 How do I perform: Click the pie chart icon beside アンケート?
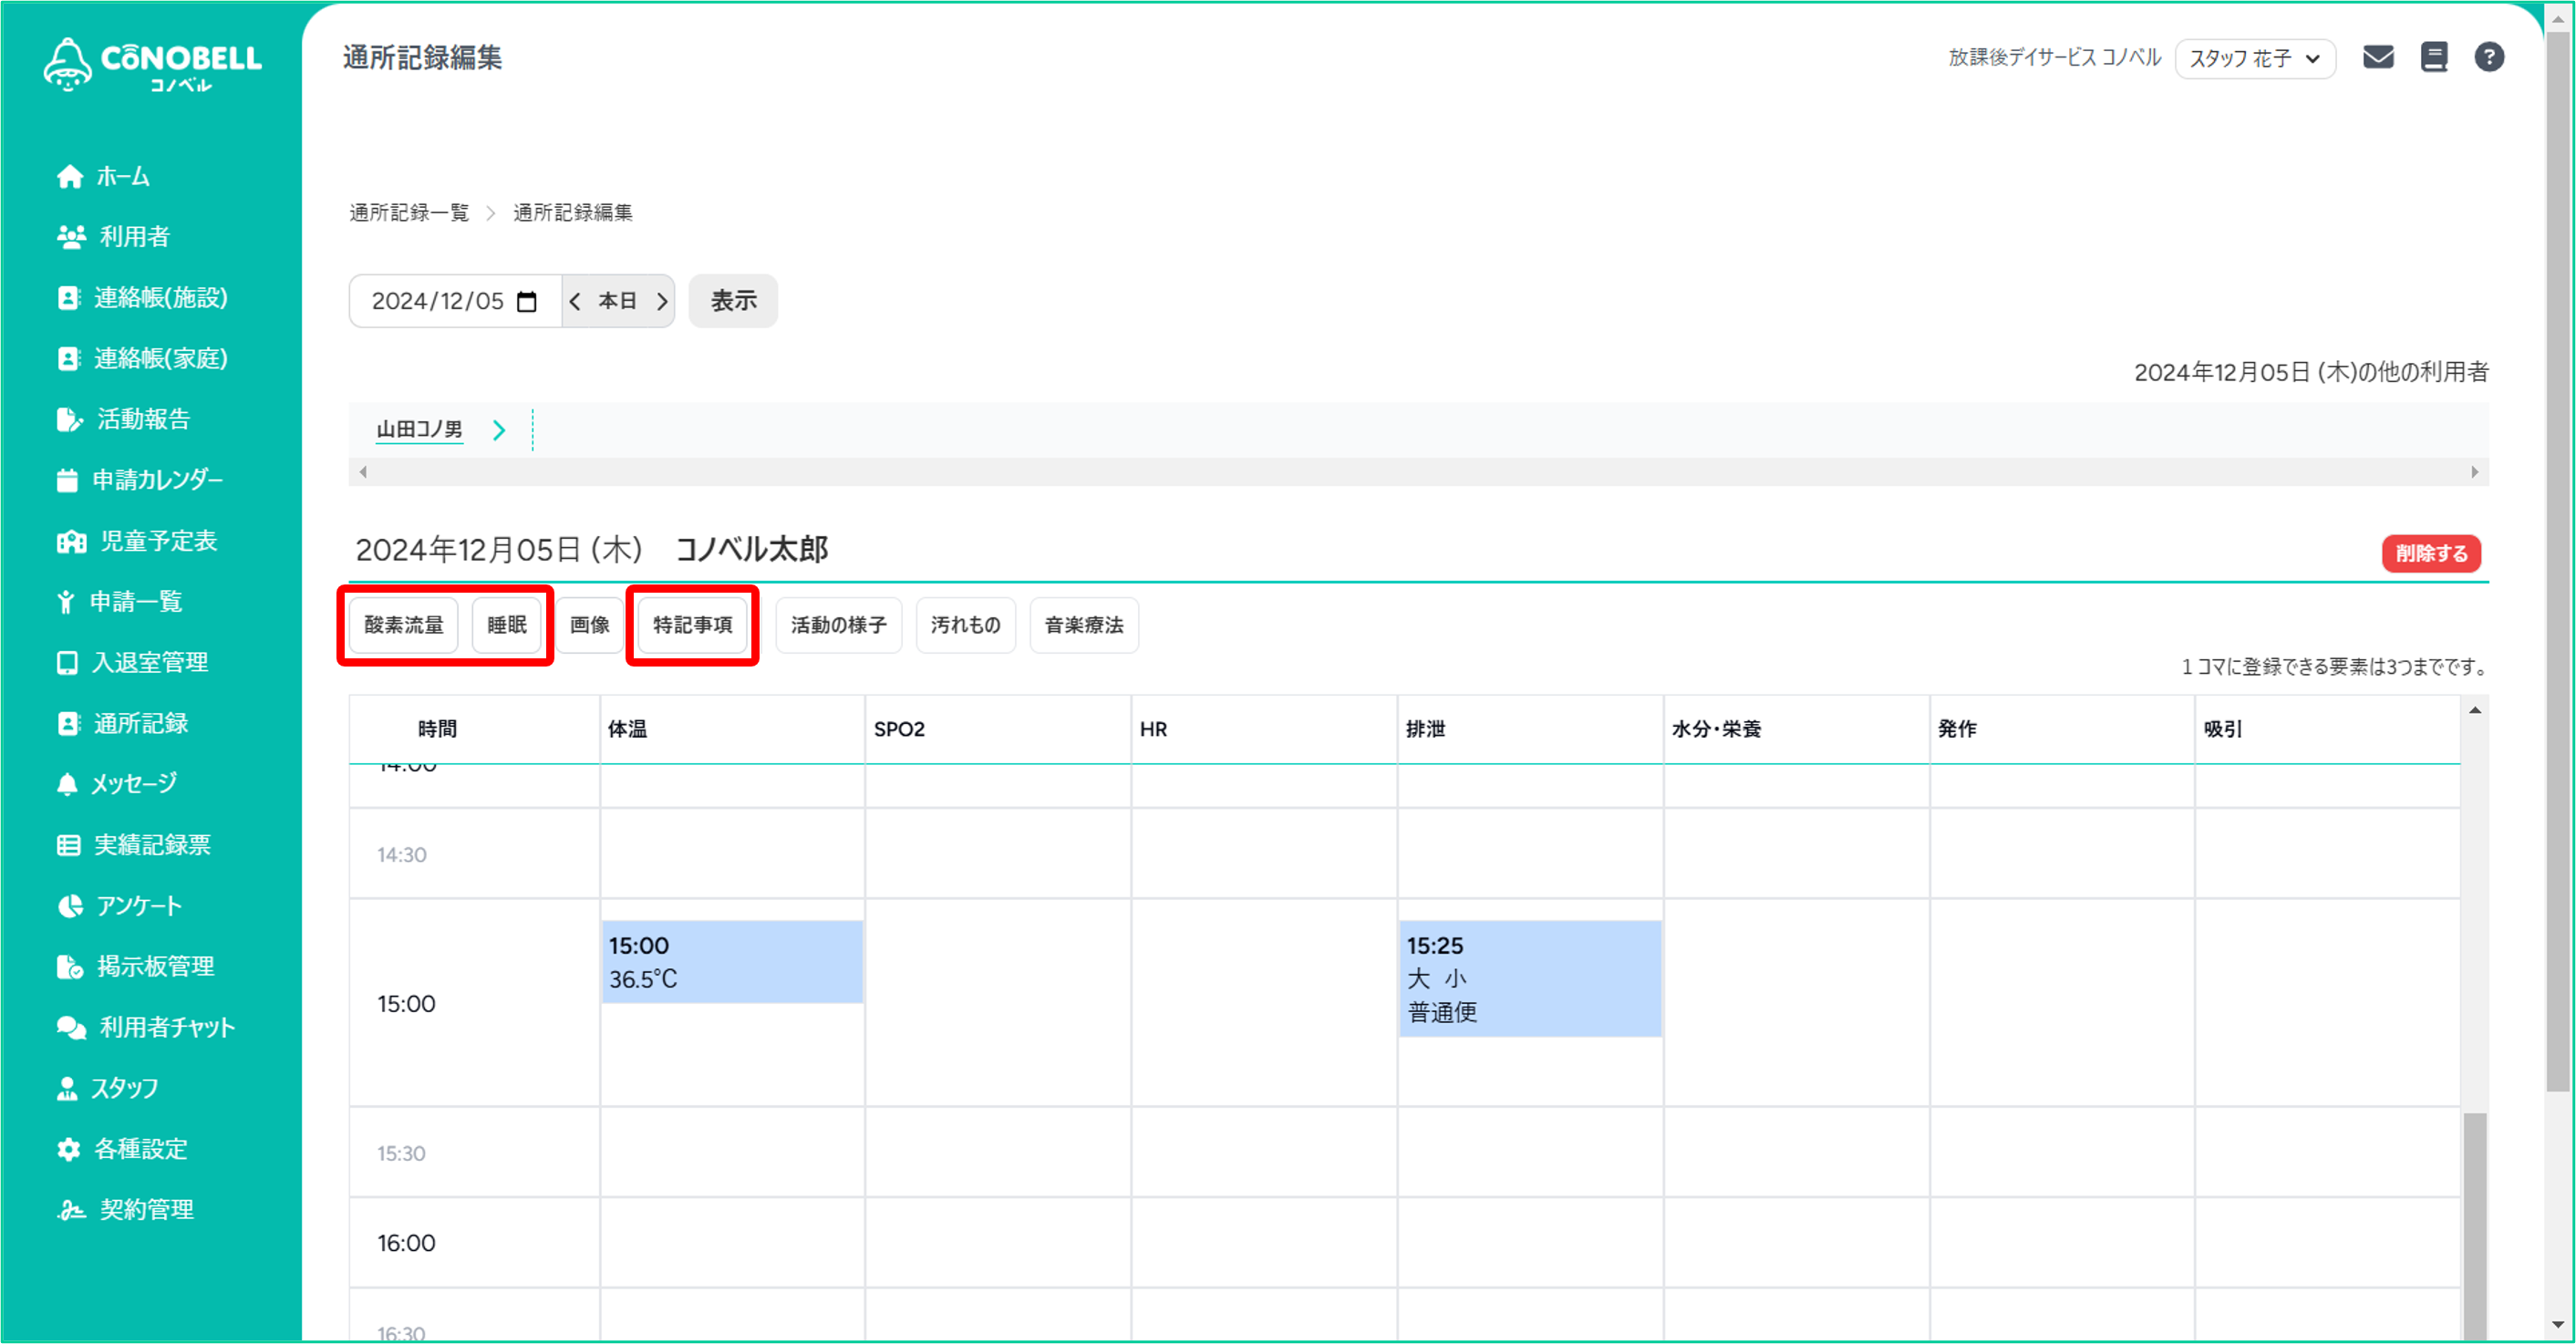coord(70,906)
